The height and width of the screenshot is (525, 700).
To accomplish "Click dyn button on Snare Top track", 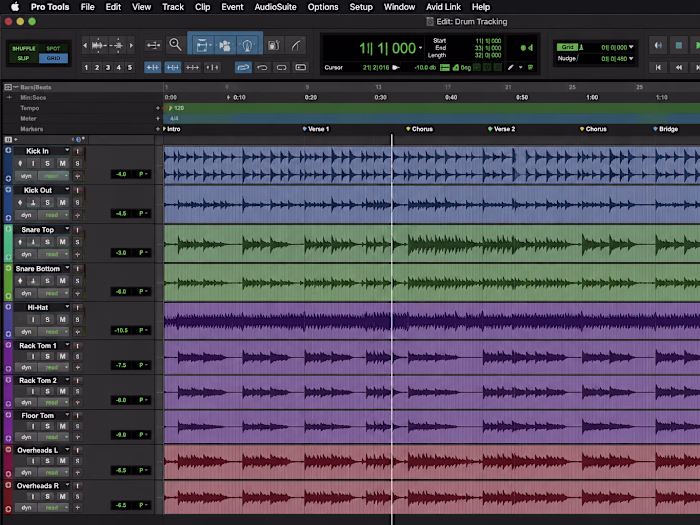I will pyautogui.click(x=26, y=254).
